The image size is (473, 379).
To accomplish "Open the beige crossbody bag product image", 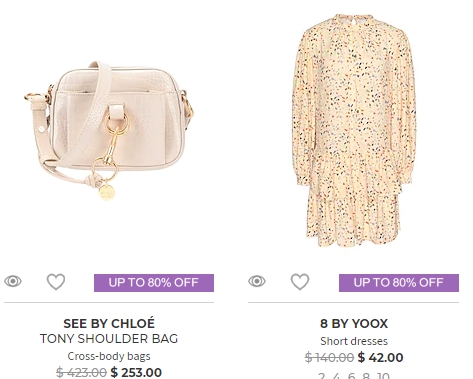I will [109, 131].
